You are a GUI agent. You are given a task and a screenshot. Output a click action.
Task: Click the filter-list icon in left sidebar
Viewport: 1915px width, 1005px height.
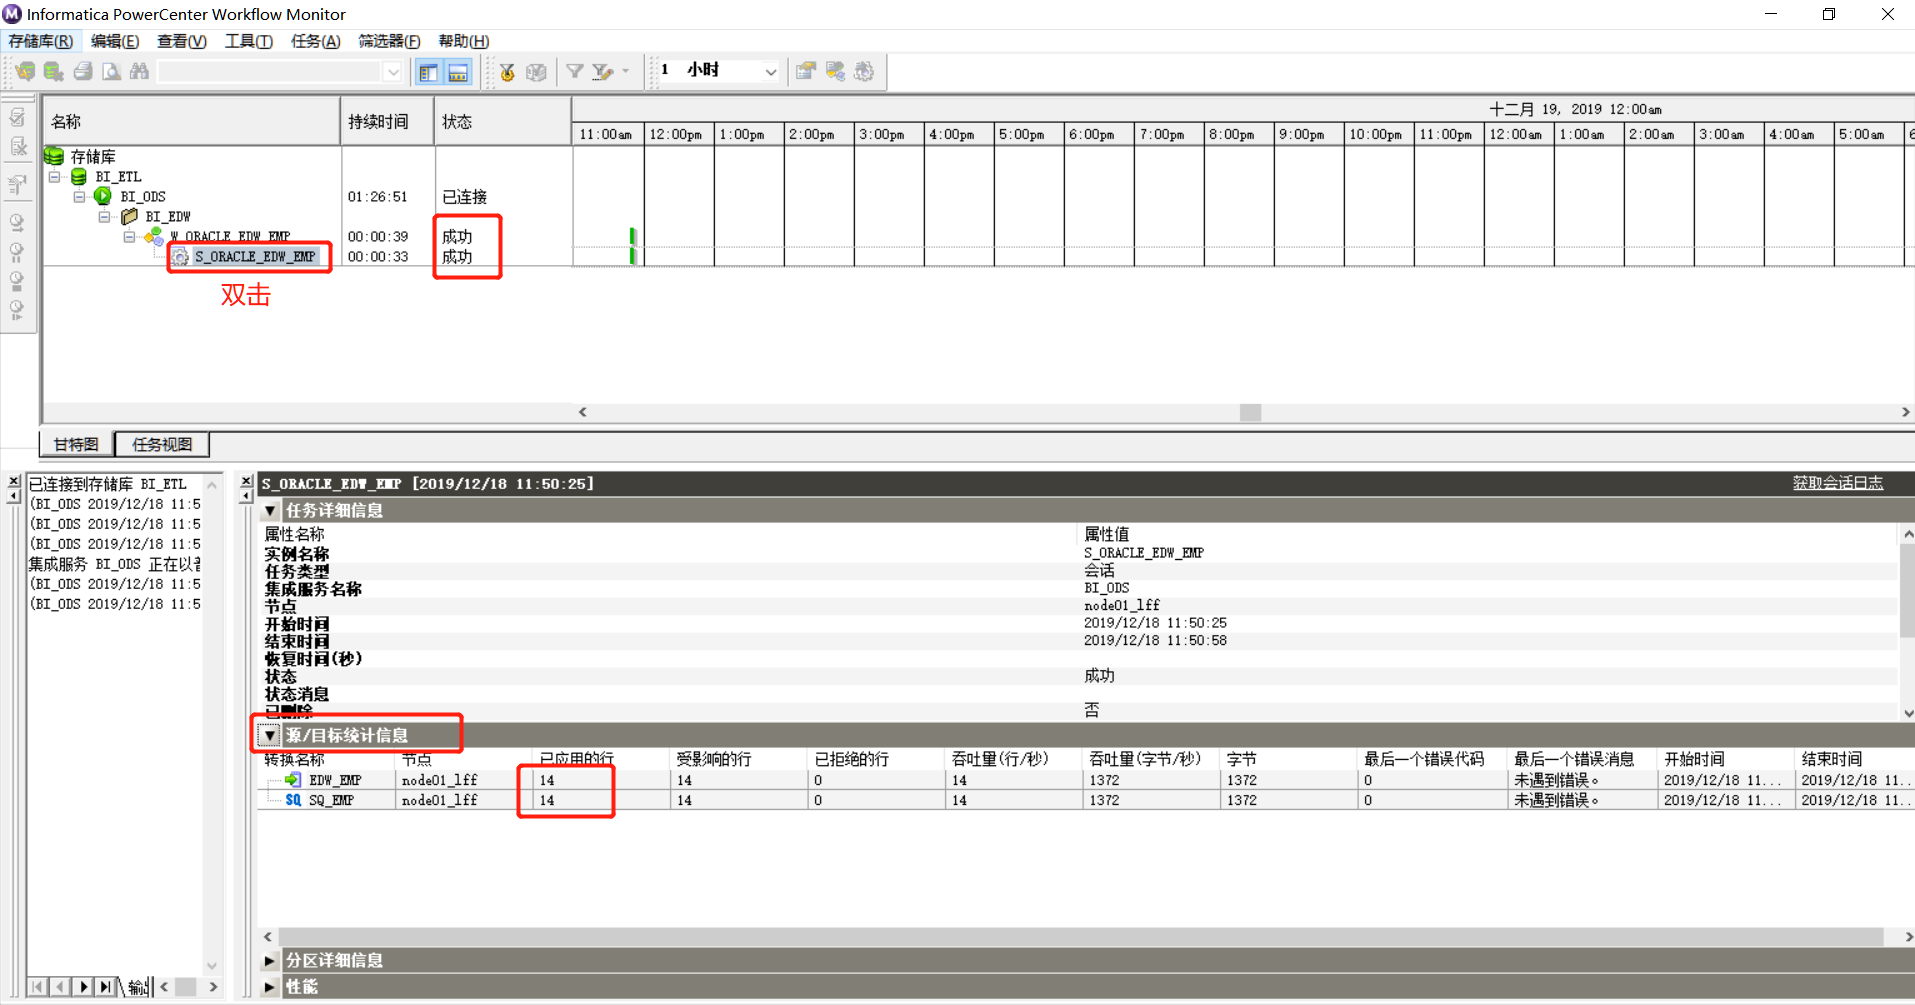(18, 184)
